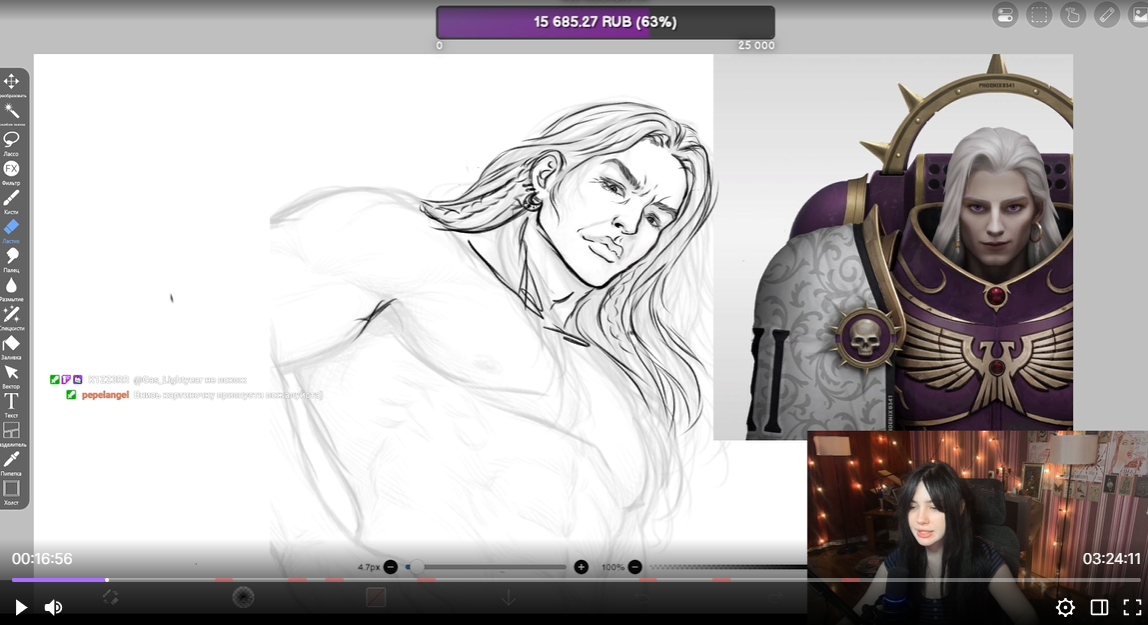
Task: Select the Blur (Размытие) drop tool
Action: pos(12,285)
